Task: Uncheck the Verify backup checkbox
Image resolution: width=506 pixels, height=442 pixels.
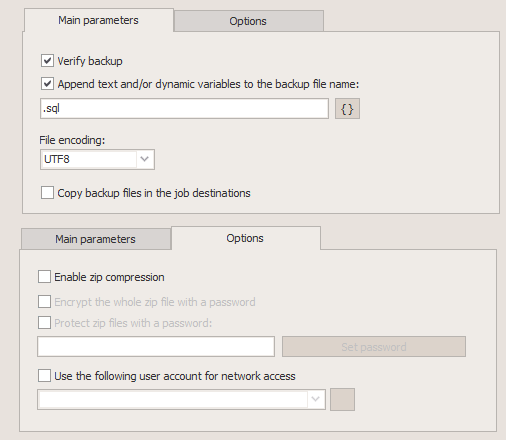Action: [47, 61]
